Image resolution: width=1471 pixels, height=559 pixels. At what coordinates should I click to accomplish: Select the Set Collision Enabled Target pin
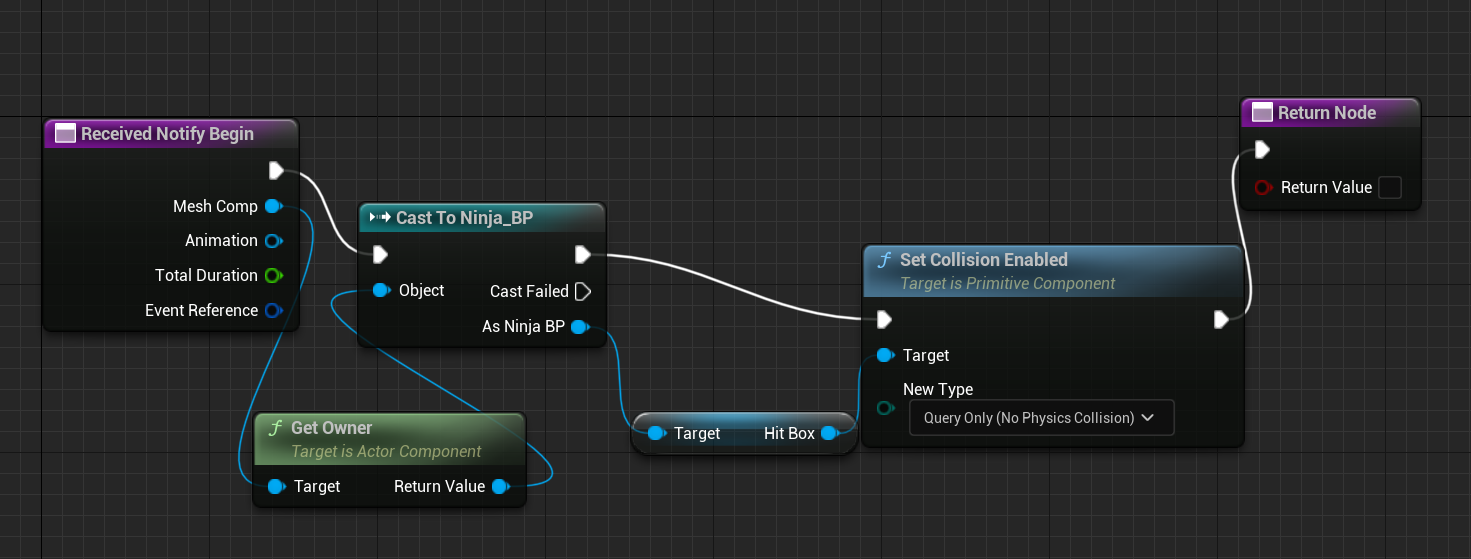click(x=885, y=355)
